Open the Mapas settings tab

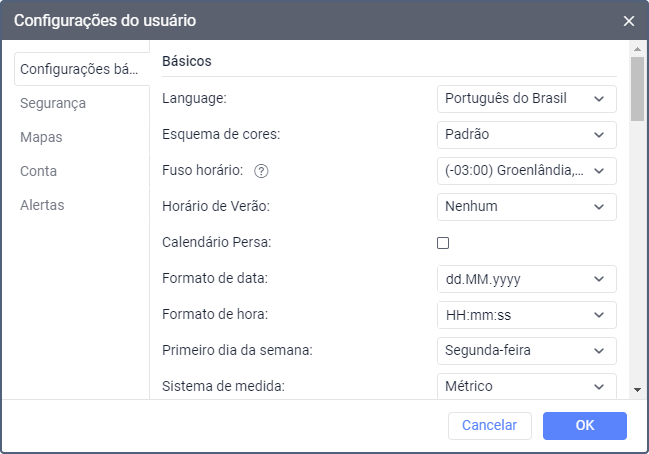click(41, 137)
